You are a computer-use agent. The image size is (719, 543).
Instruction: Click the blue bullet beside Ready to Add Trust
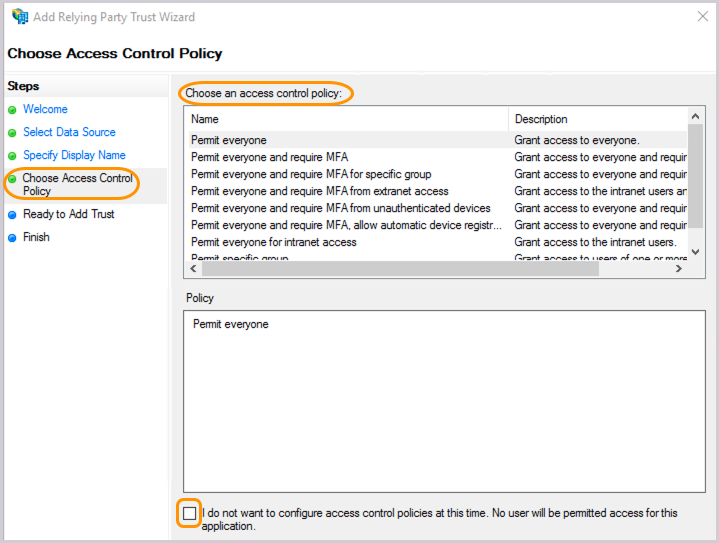(x=12, y=215)
